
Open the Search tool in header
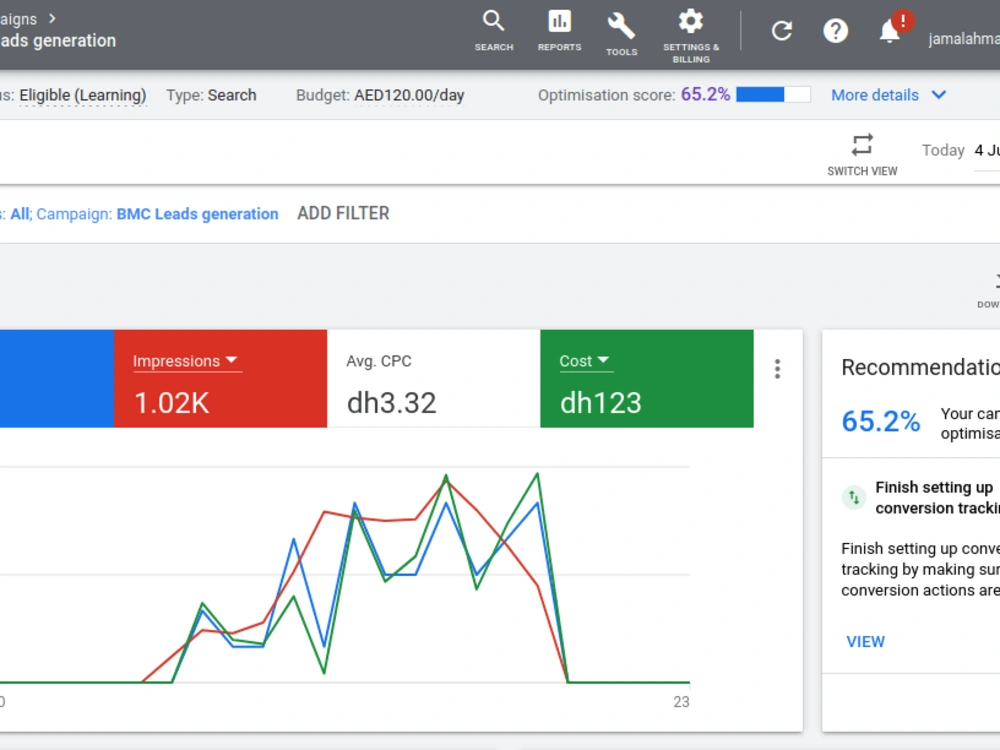click(494, 30)
